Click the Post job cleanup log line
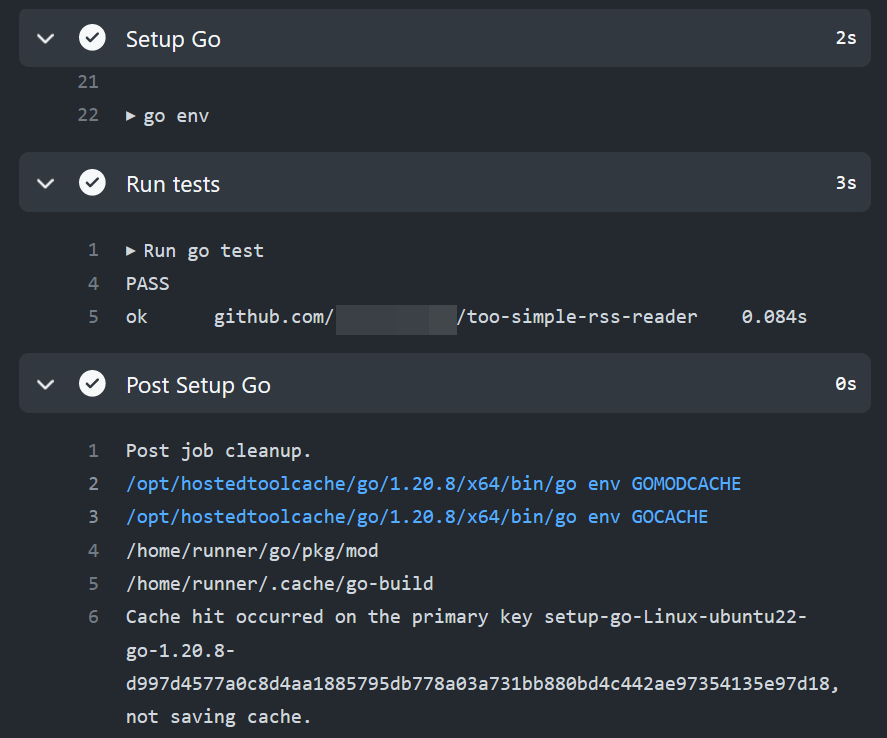The height and width of the screenshot is (738, 887). pyautogui.click(x=219, y=451)
